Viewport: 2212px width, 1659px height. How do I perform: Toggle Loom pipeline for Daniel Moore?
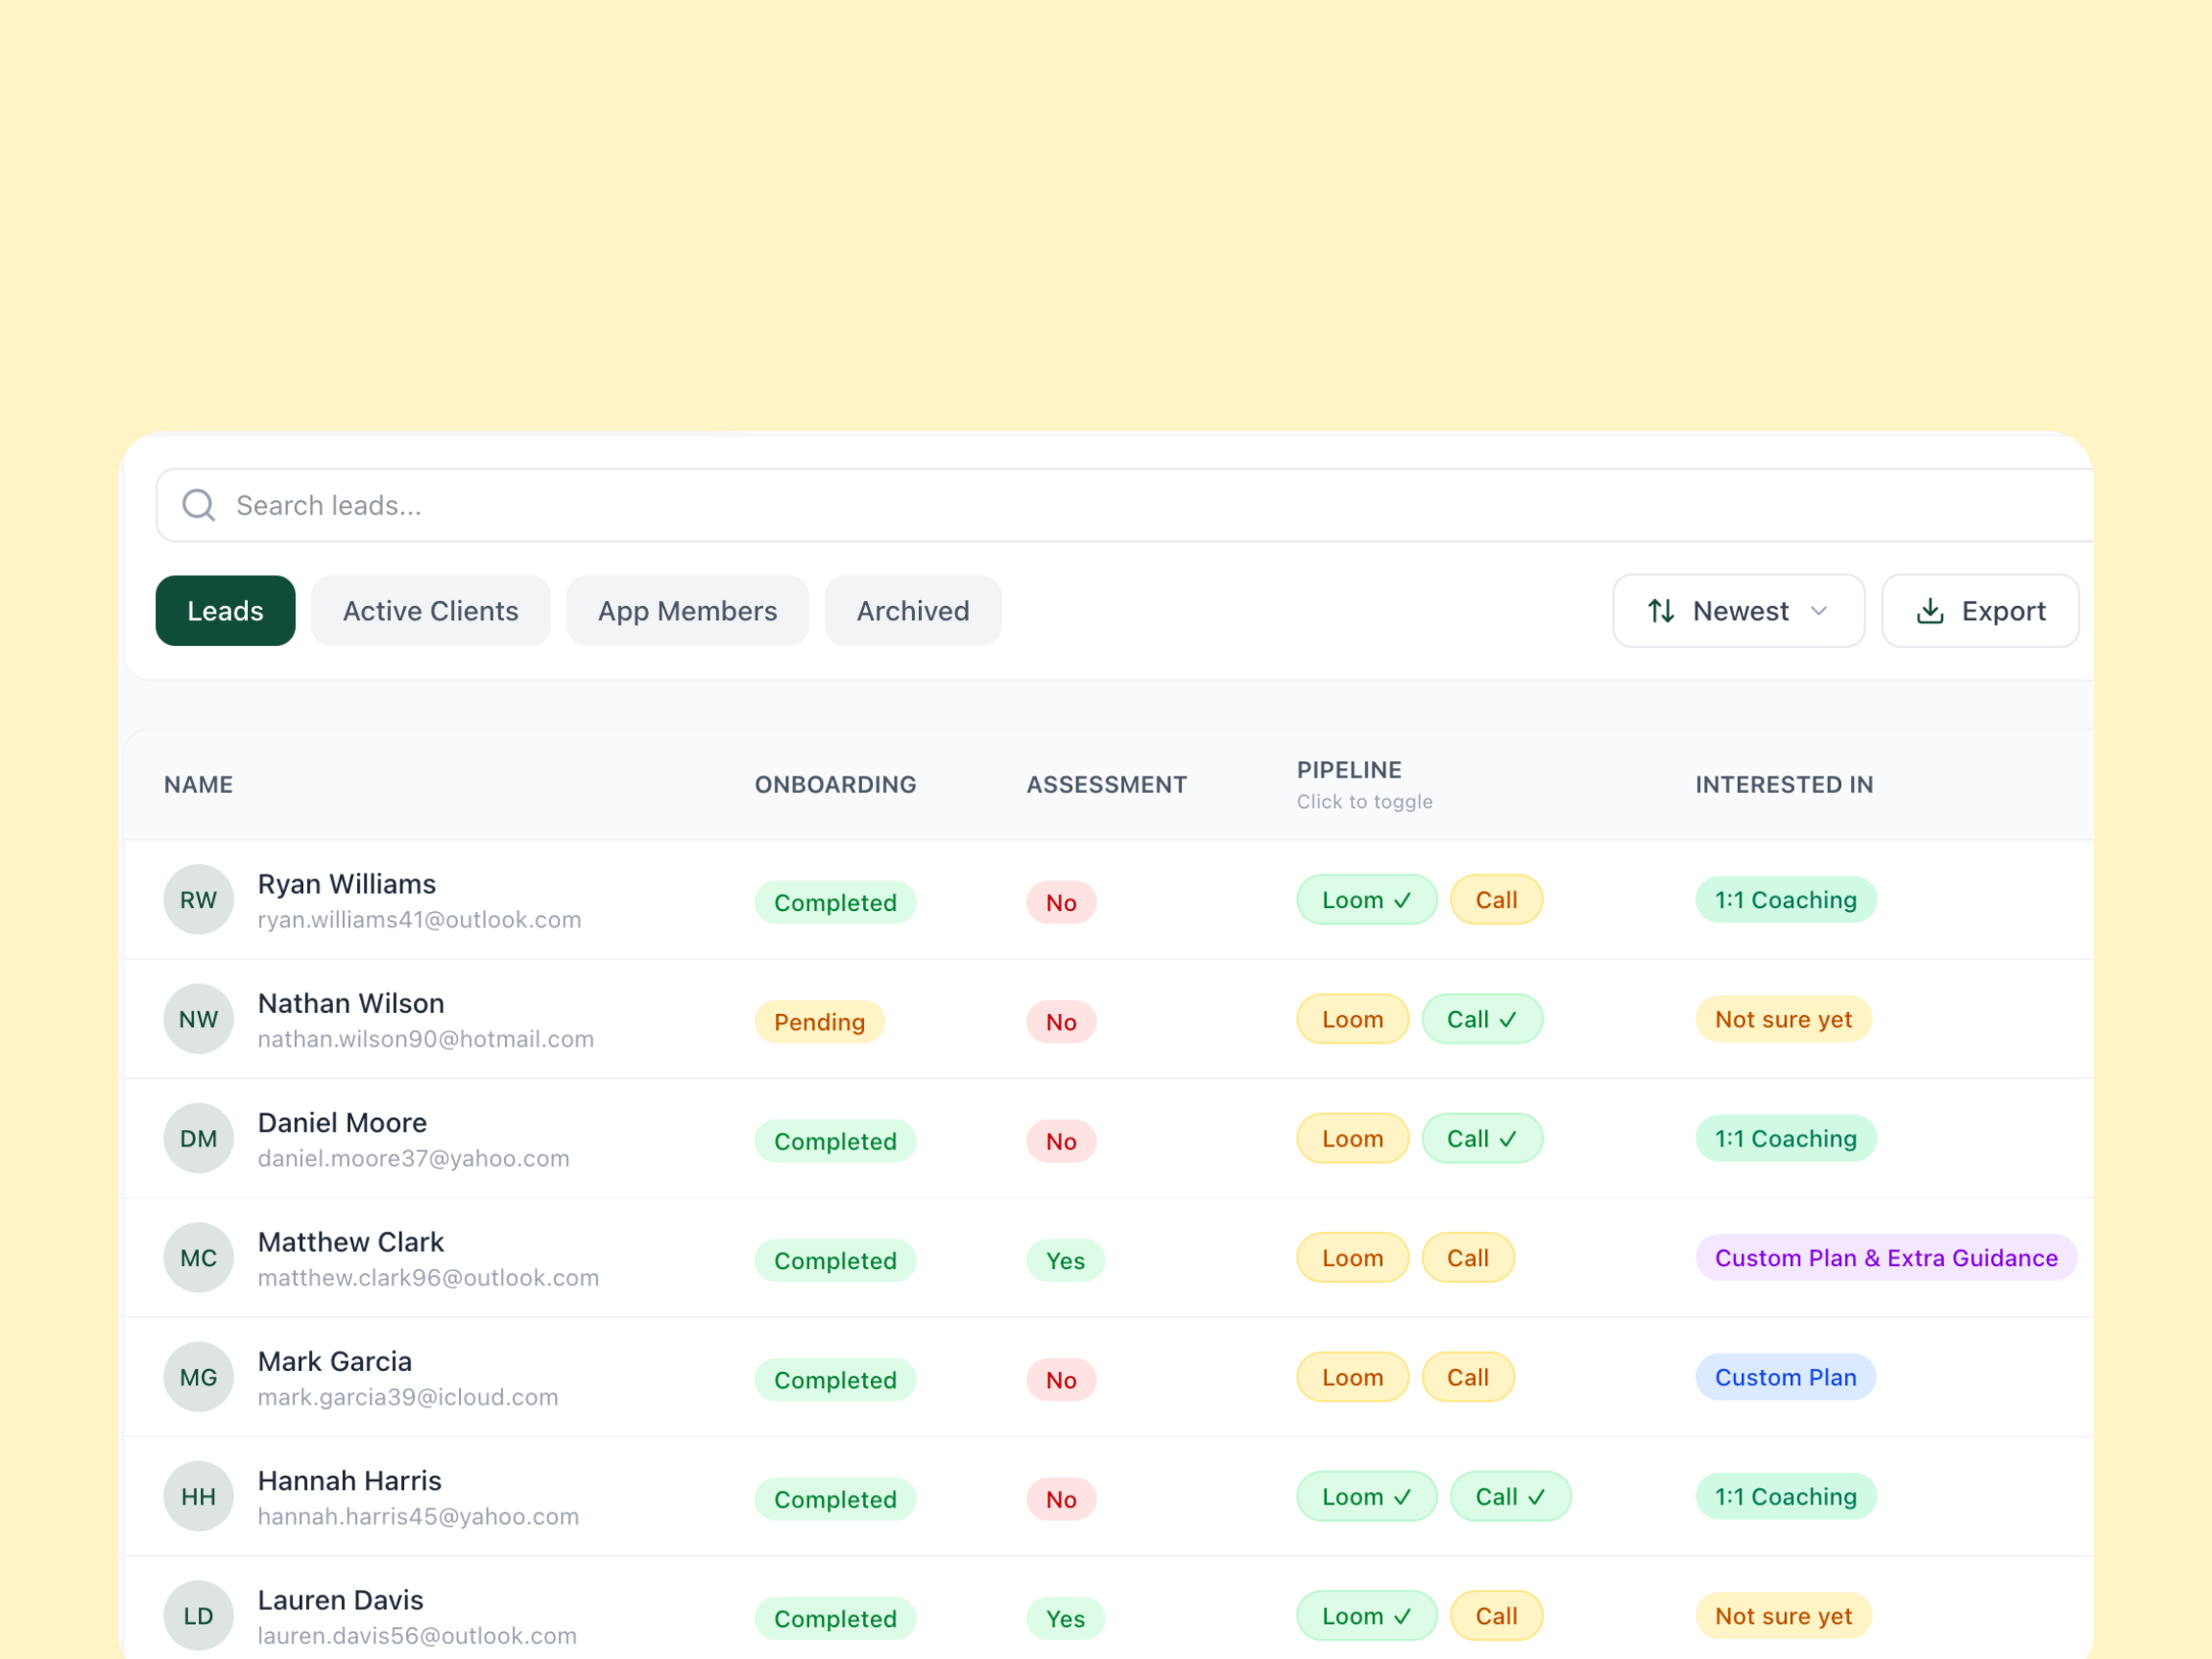(1352, 1138)
